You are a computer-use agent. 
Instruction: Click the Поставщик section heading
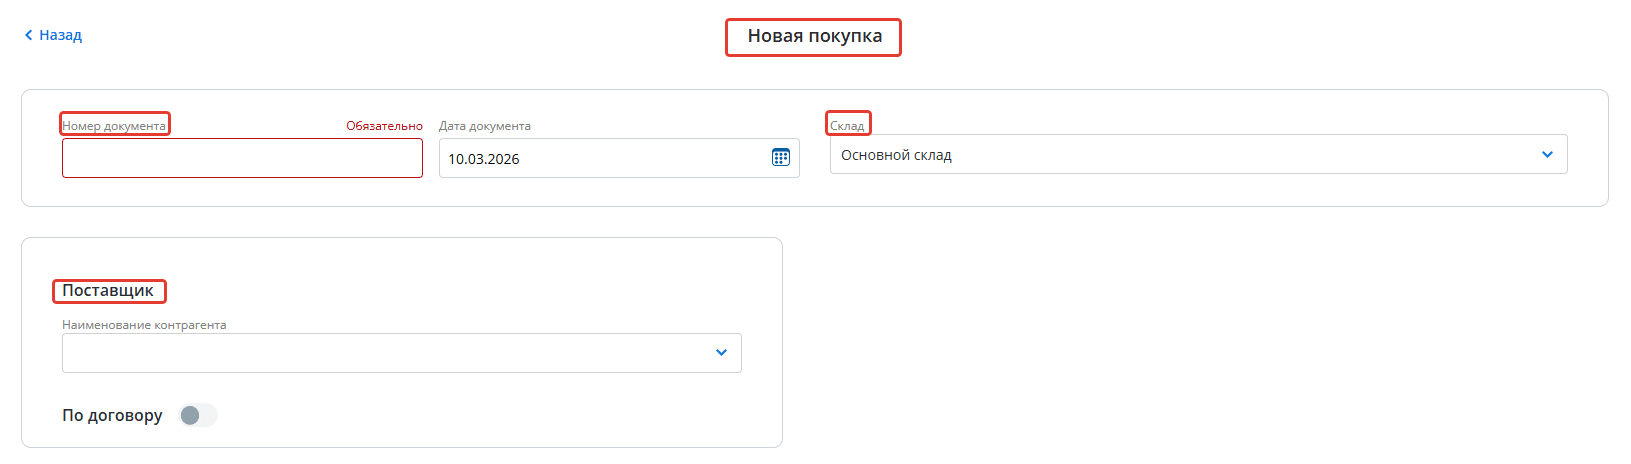pyautogui.click(x=108, y=291)
